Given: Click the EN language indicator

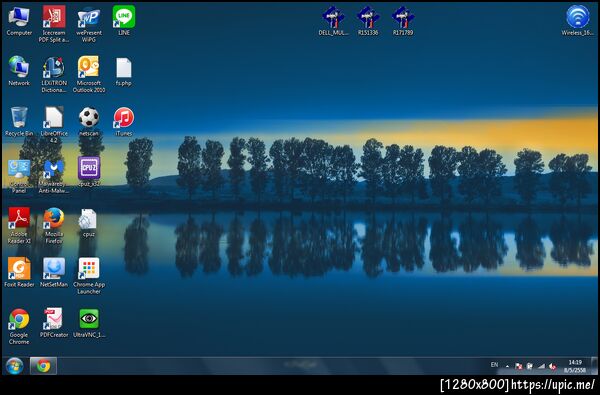Looking at the screenshot, I should (494, 365).
